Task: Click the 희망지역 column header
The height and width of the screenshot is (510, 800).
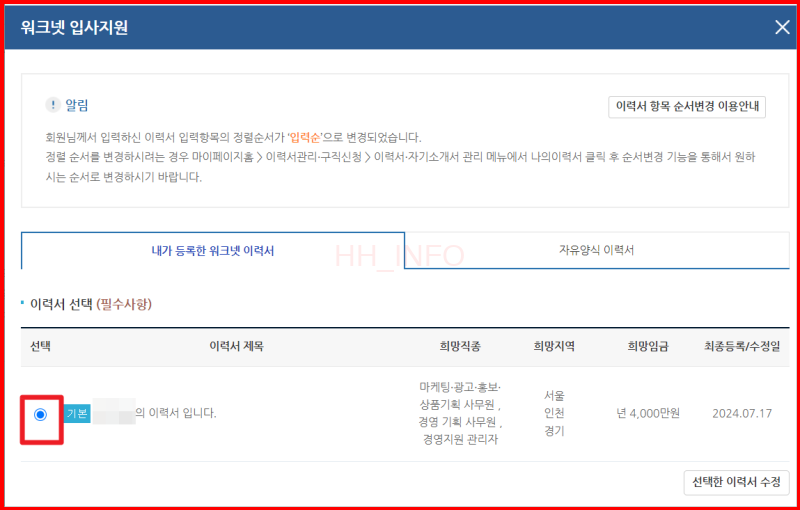Action: [x=554, y=346]
